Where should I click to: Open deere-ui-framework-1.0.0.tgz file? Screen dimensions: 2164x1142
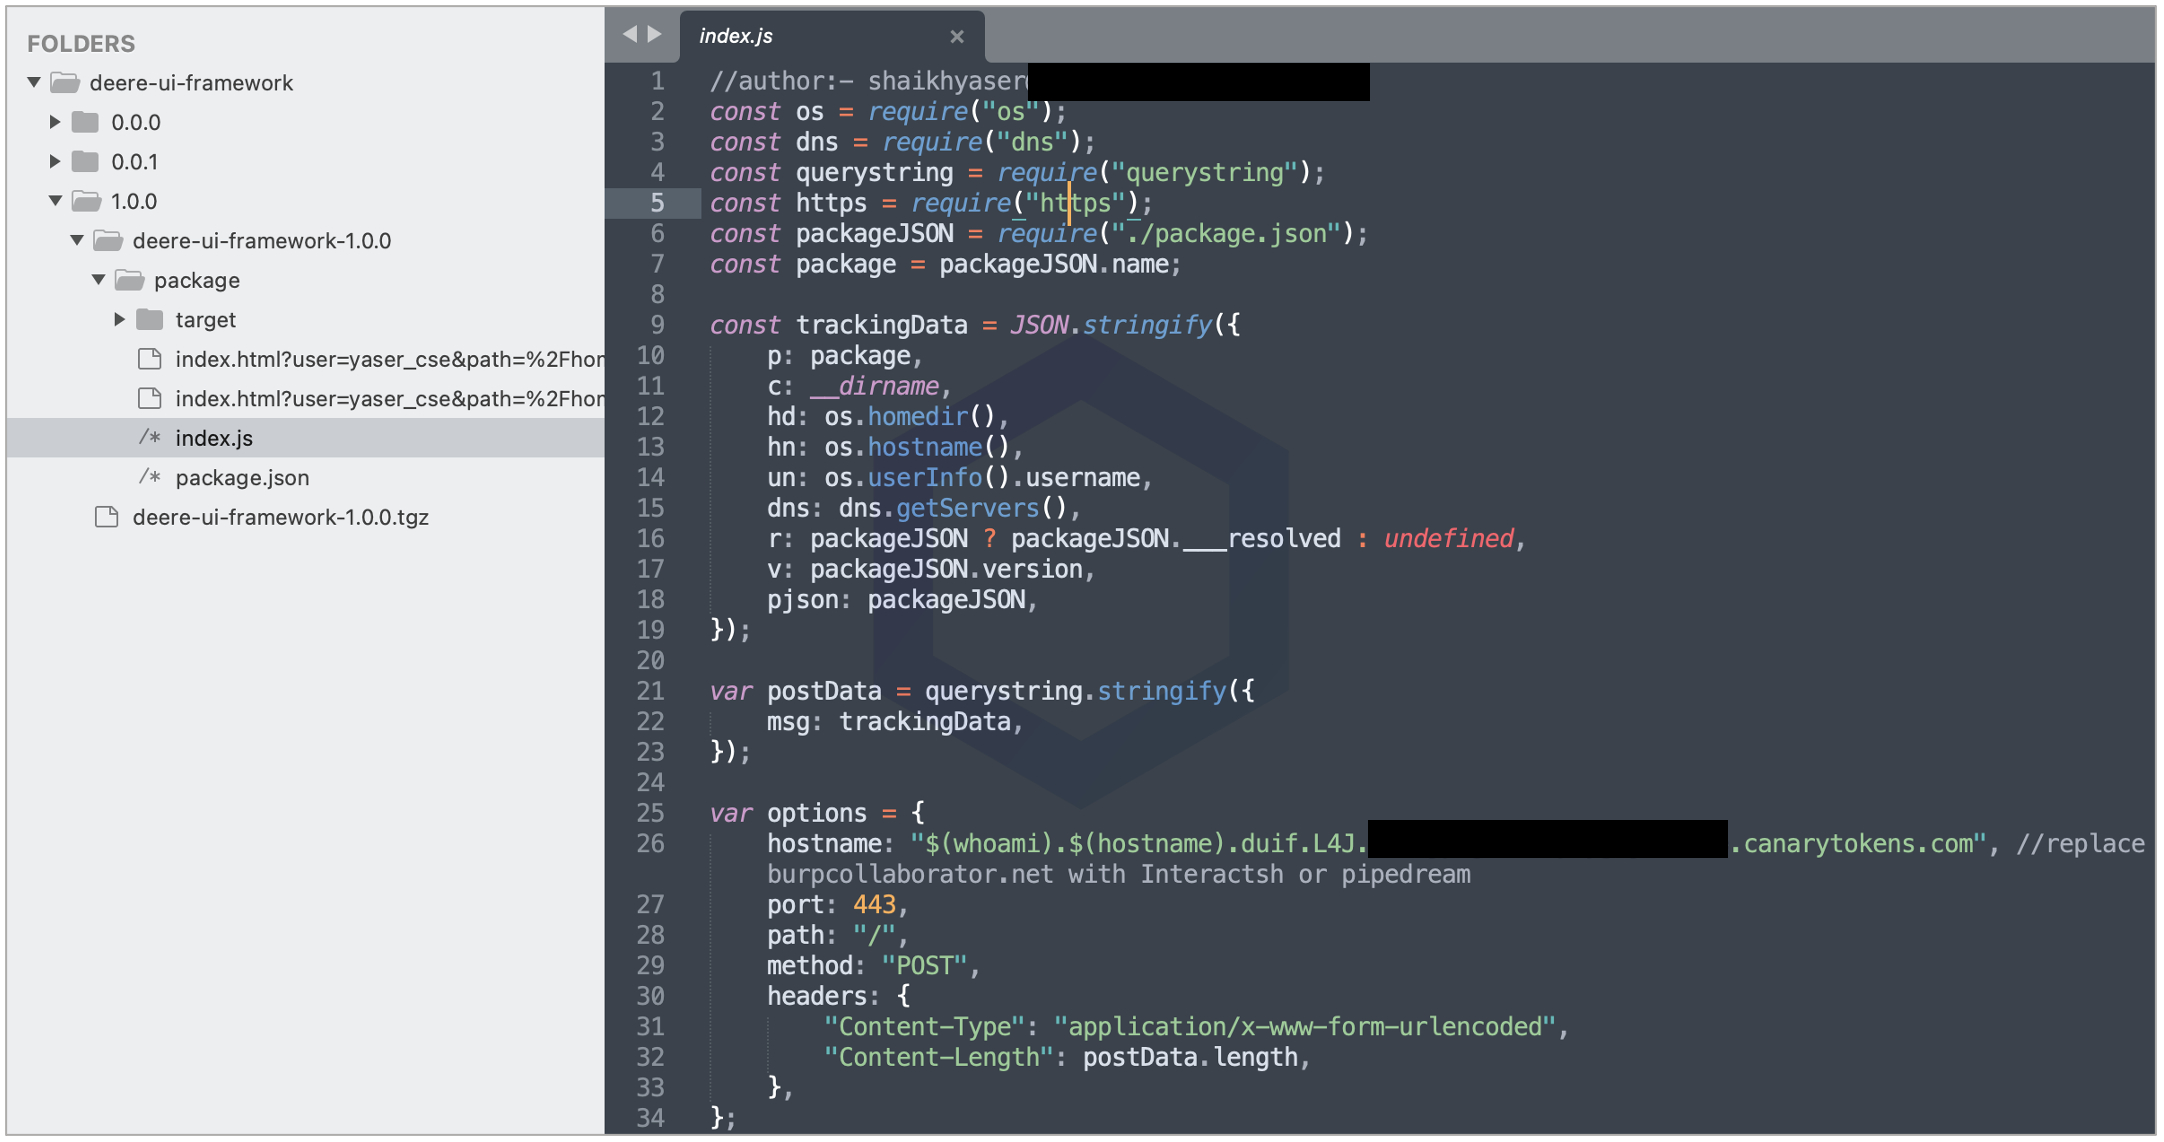(280, 518)
